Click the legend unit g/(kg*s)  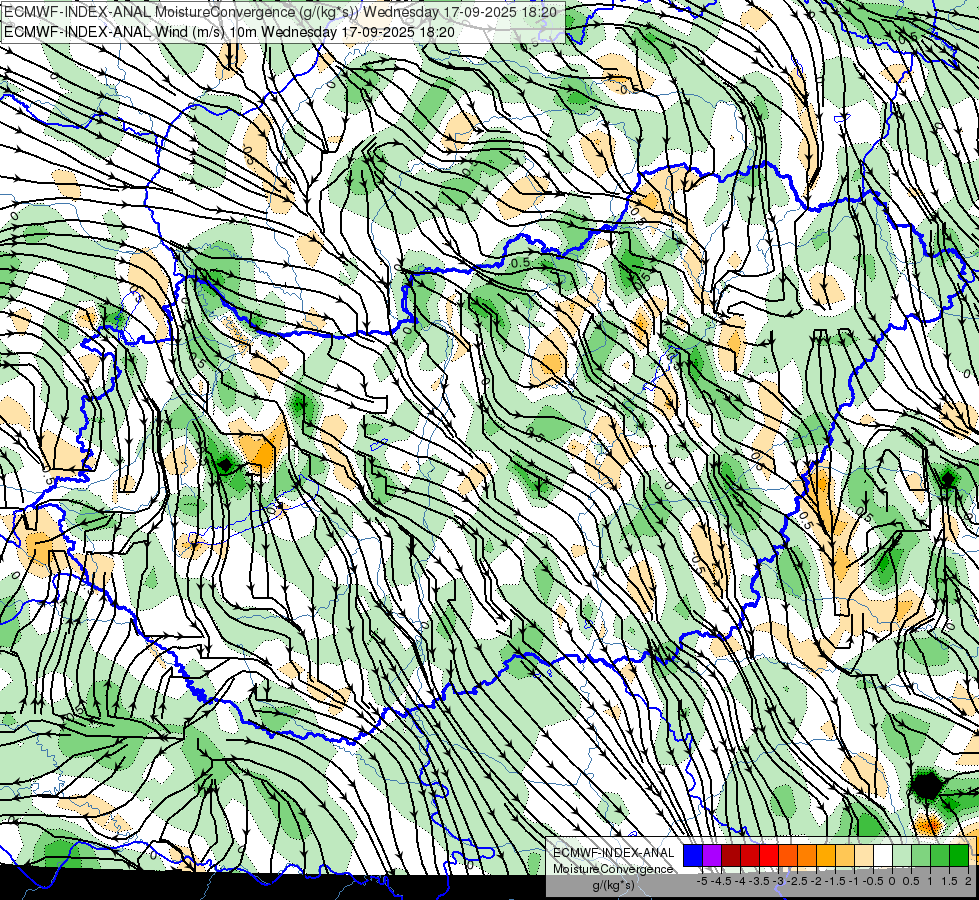point(613,886)
